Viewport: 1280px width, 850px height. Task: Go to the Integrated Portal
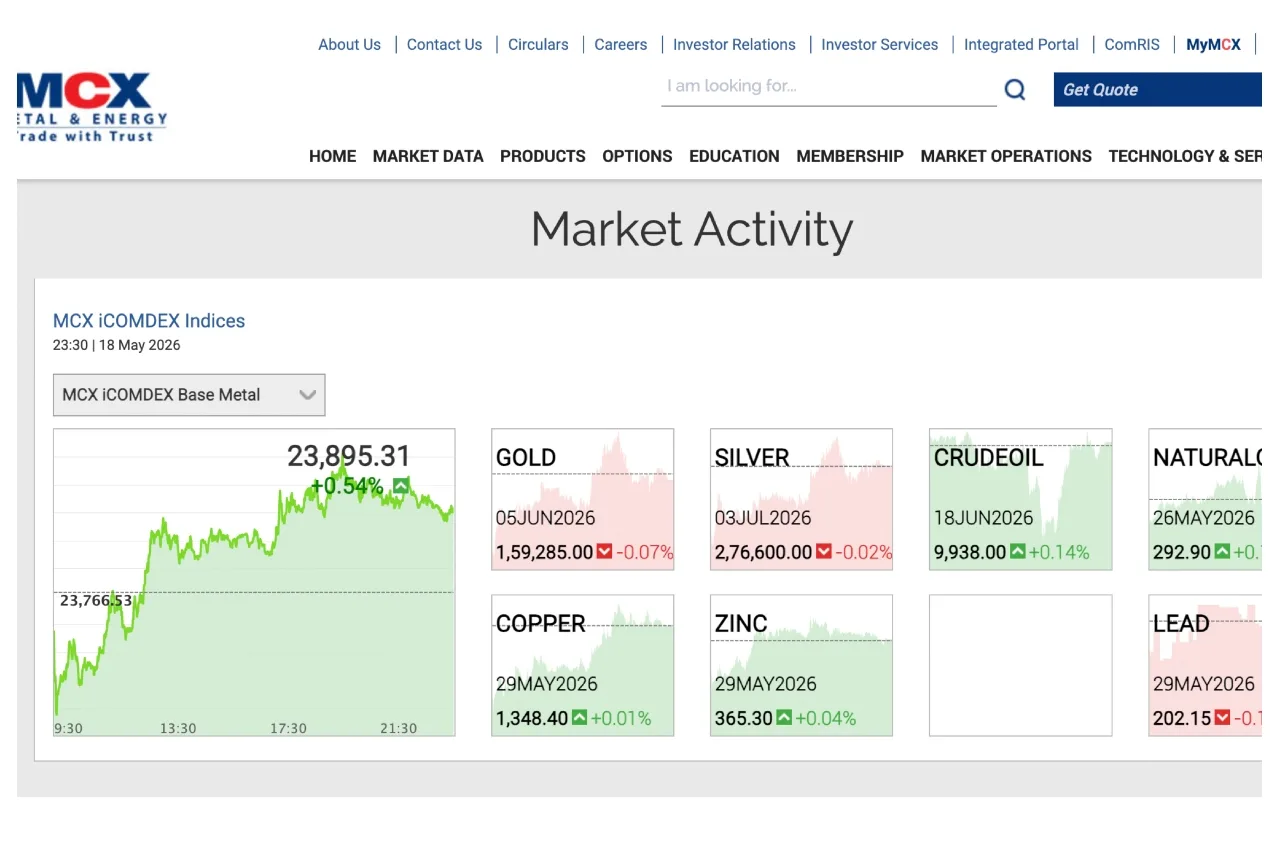pyautogui.click(x=1021, y=45)
